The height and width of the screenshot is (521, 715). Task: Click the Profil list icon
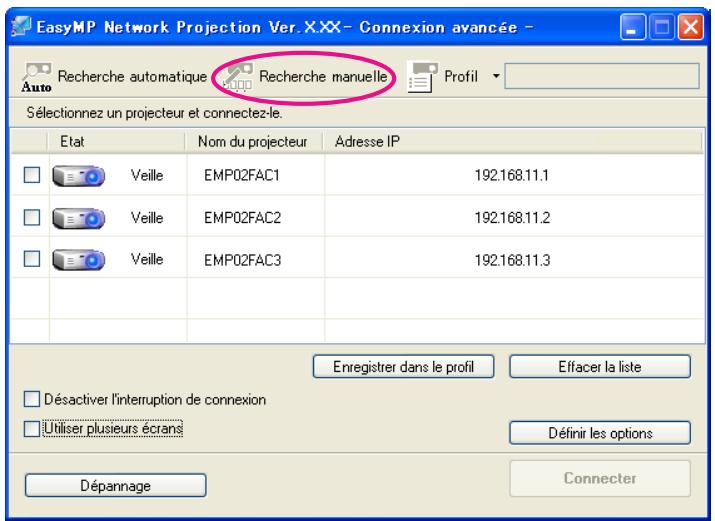(x=422, y=77)
